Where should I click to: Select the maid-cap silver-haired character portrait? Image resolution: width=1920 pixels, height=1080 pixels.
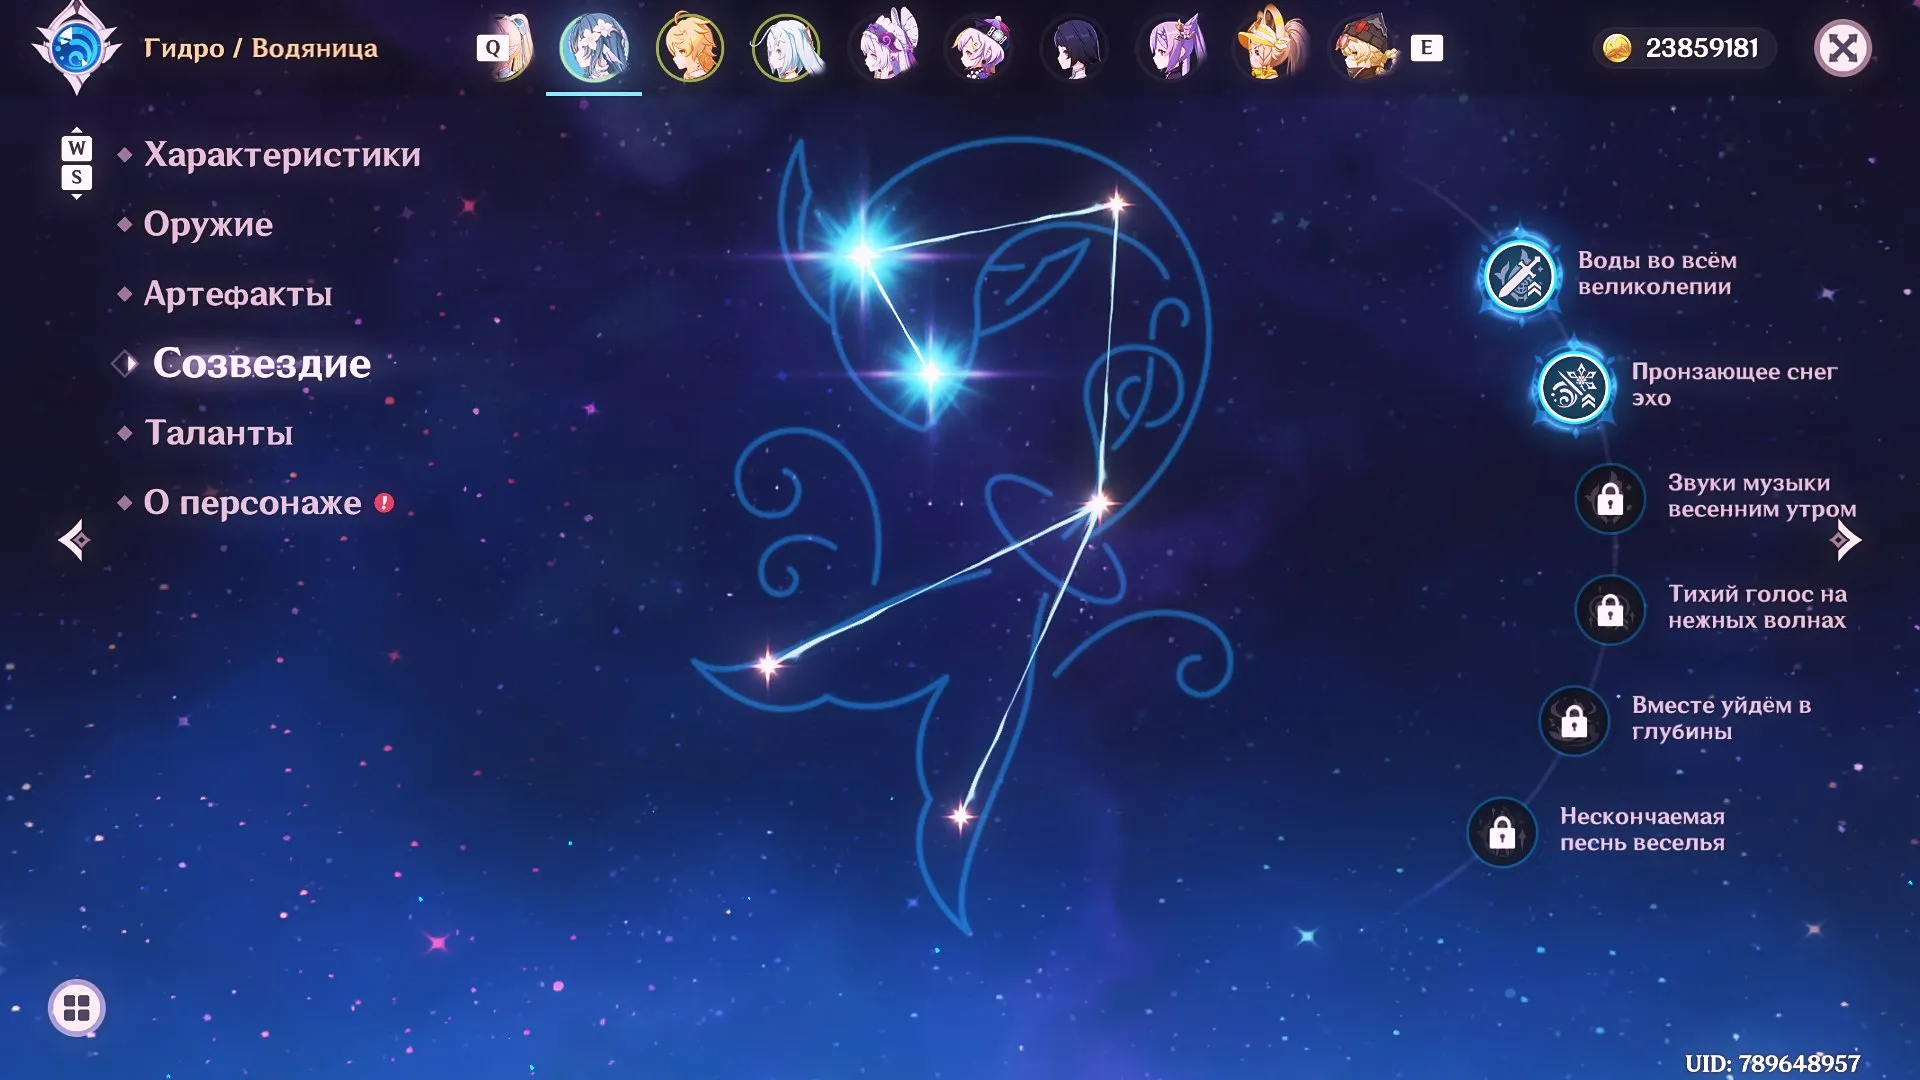pyautogui.click(x=883, y=47)
